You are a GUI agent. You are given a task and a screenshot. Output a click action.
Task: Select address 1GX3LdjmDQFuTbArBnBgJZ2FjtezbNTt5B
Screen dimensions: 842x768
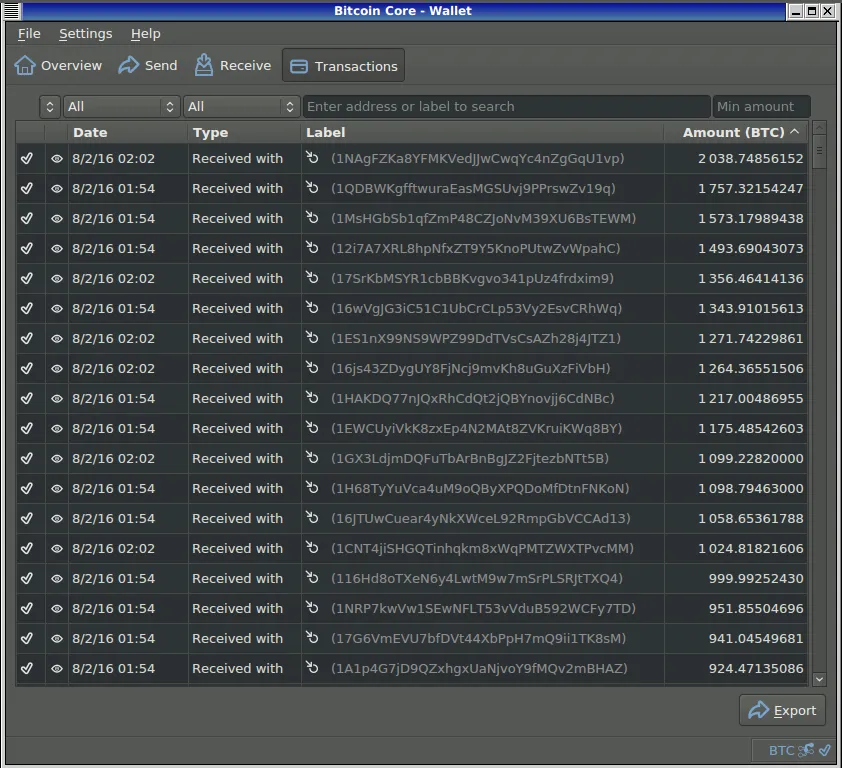tap(470, 459)
